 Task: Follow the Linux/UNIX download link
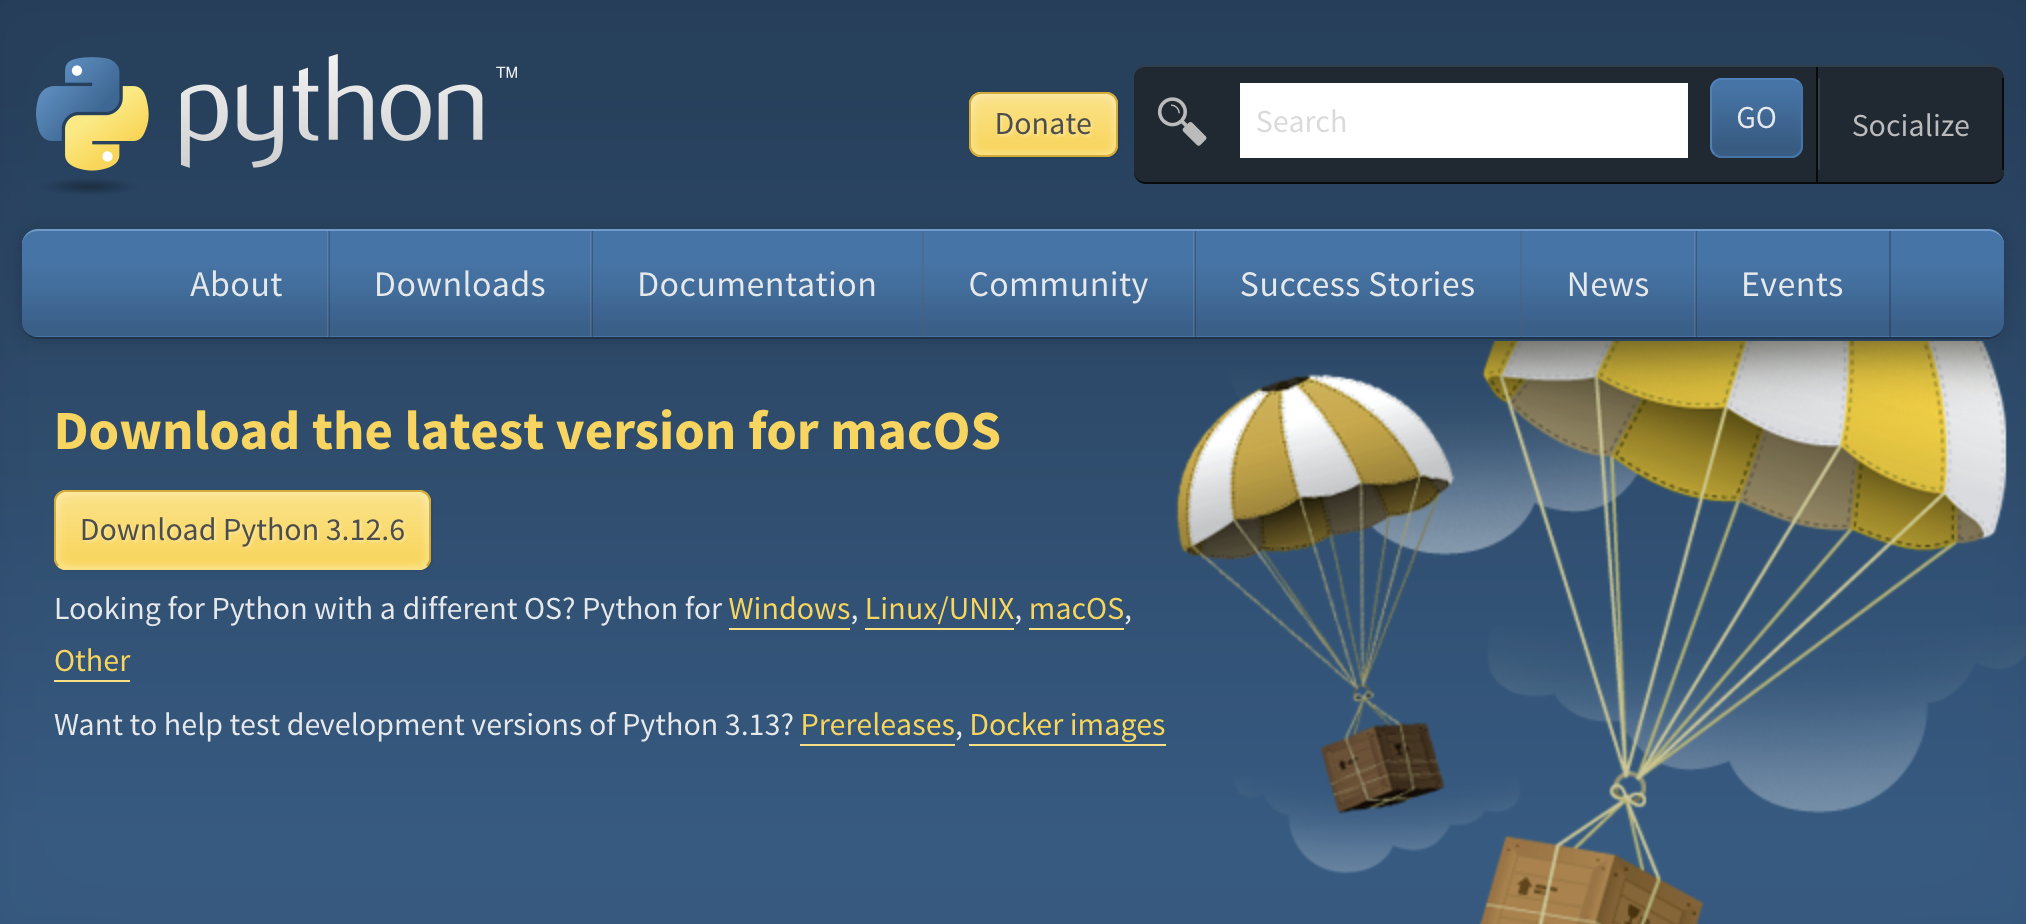(939, 609)
